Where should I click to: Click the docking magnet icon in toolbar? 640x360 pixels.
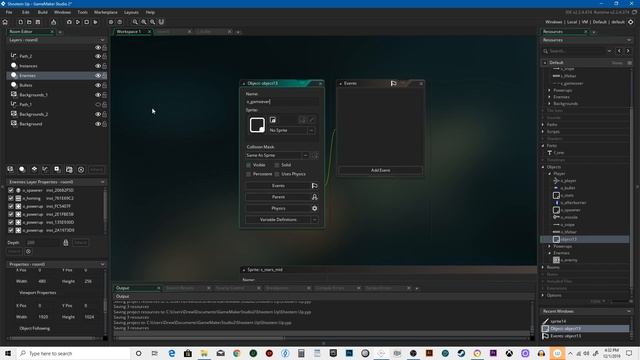[x=161, y=22]
